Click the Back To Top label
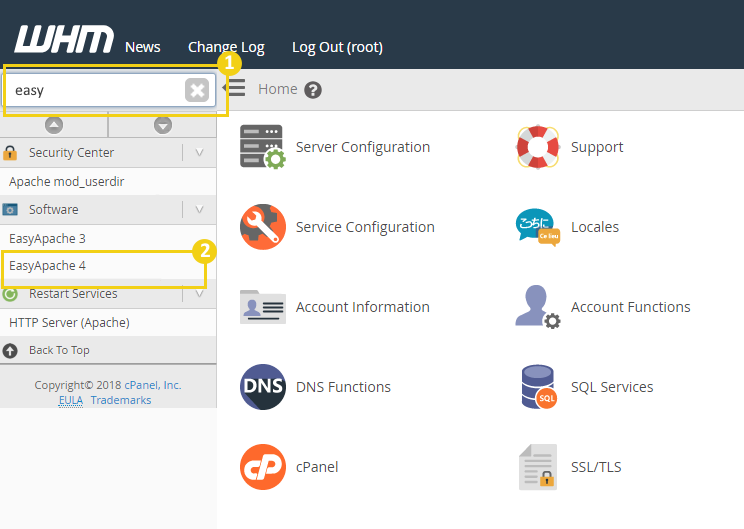This screenshot has height=529, width=744. point(59,350)
